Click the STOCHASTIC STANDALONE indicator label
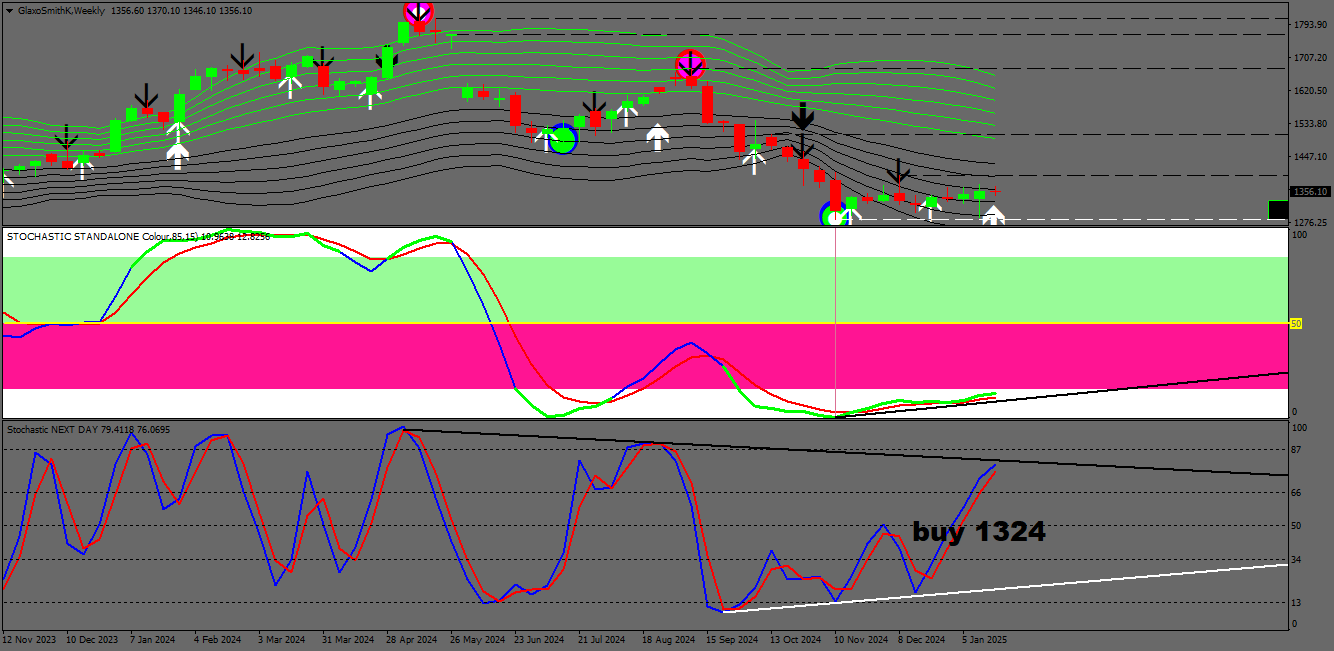Screen dimensions: 1334x651 click(139, 237)
